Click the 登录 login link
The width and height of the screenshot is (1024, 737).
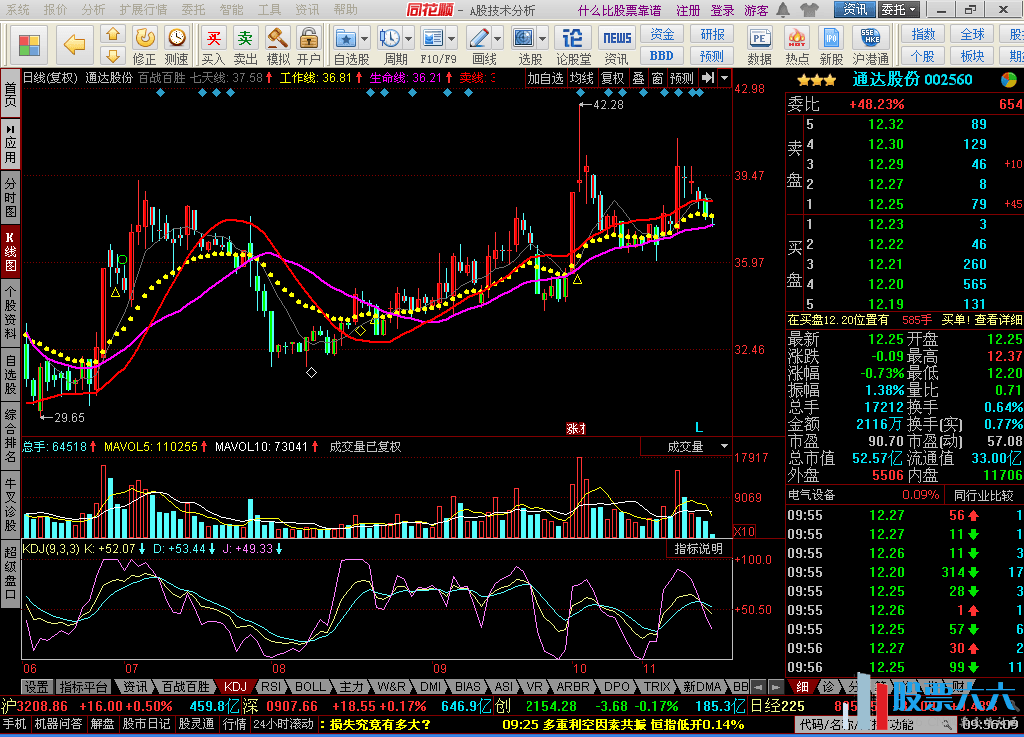(722, 10)
